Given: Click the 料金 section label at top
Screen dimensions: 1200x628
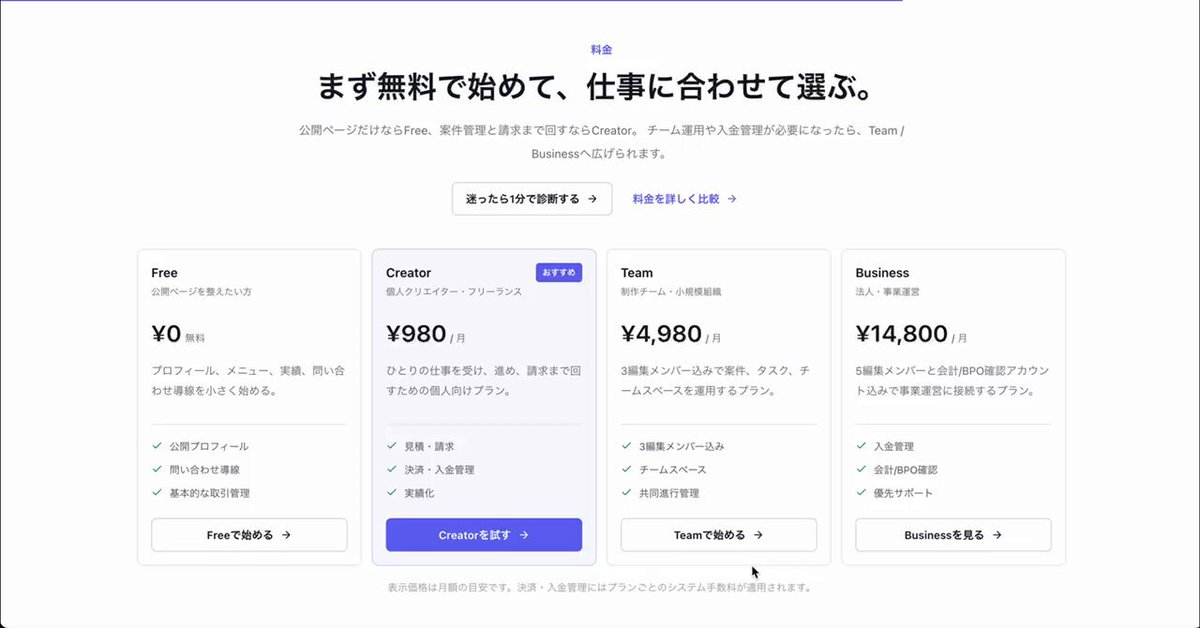Looking at the screenshot, I should tap(601, 49).
